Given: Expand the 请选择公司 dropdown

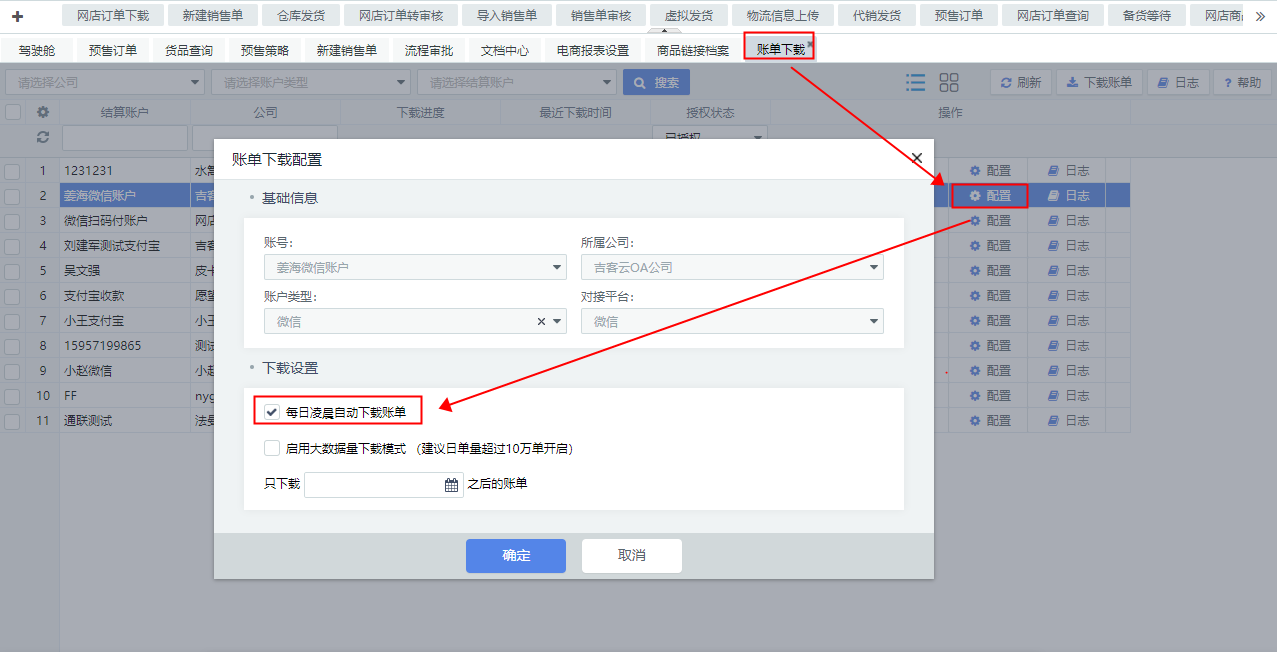Looking at the screenshot, I should tap(104, 83).
